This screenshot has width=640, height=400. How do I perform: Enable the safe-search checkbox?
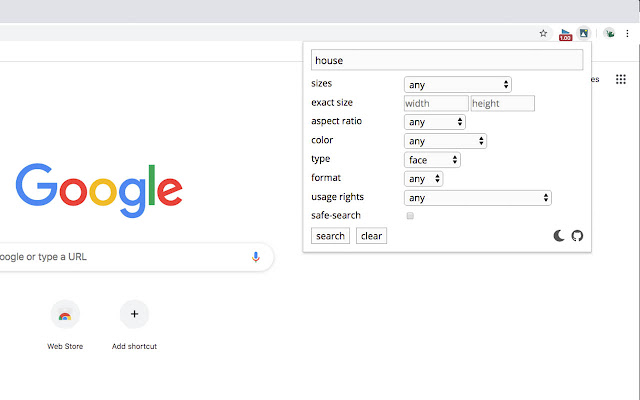(410, 216)
